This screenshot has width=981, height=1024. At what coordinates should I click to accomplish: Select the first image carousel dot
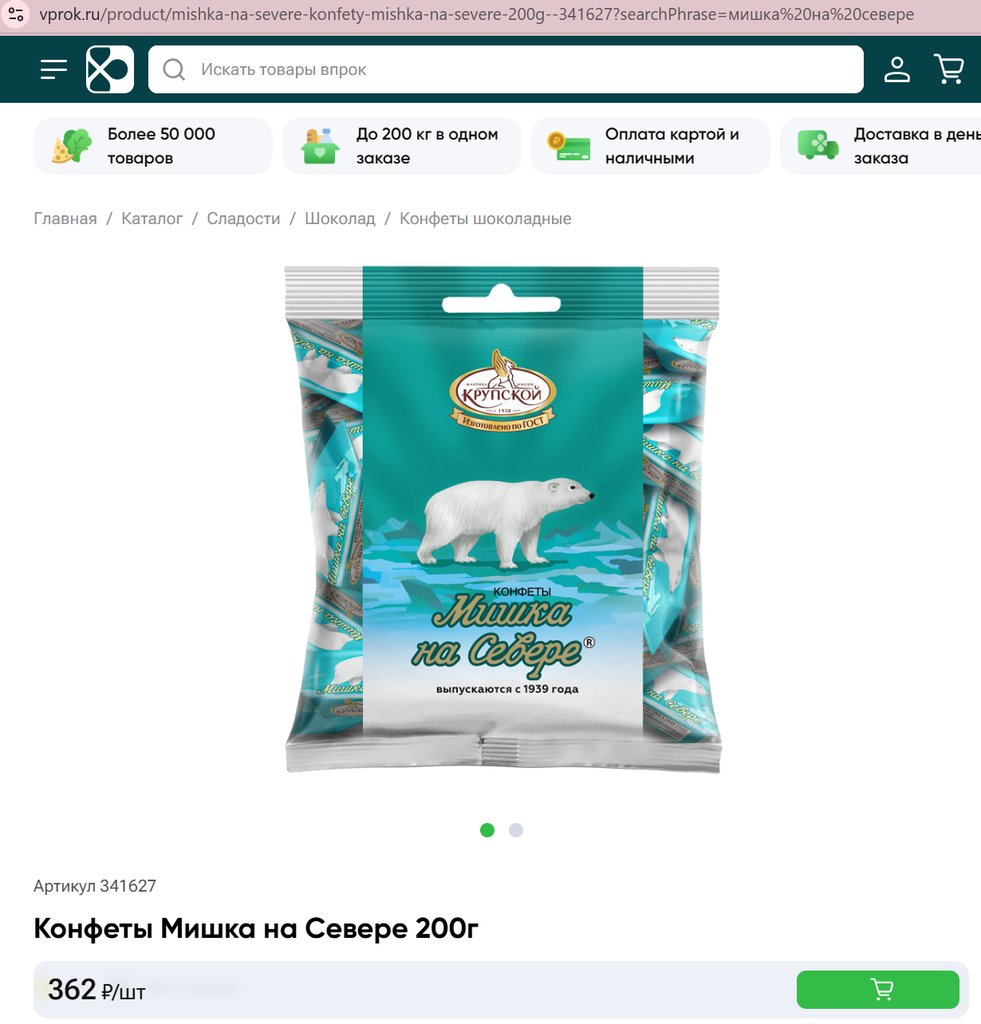(x=487, y=830)
